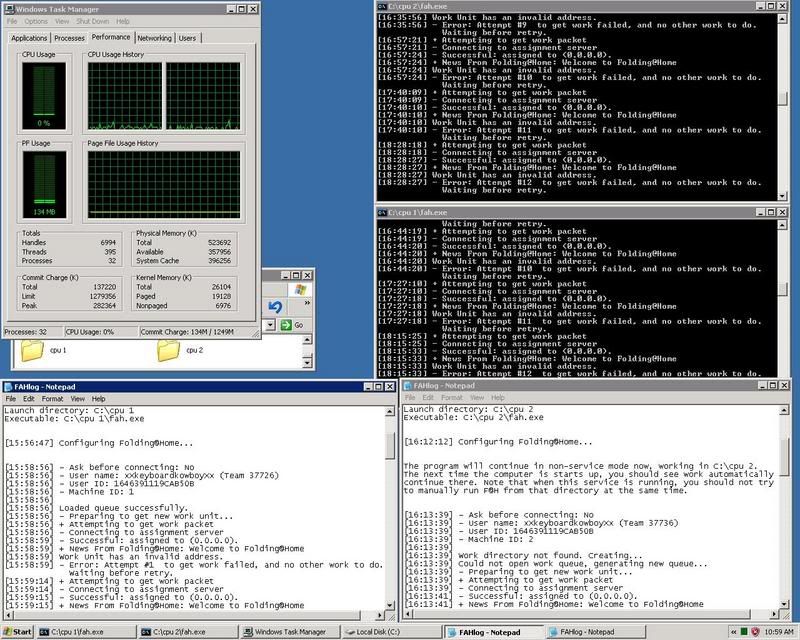
Task: Open Help menu in right FAHlog Notepad
Action: click(498, 398)
